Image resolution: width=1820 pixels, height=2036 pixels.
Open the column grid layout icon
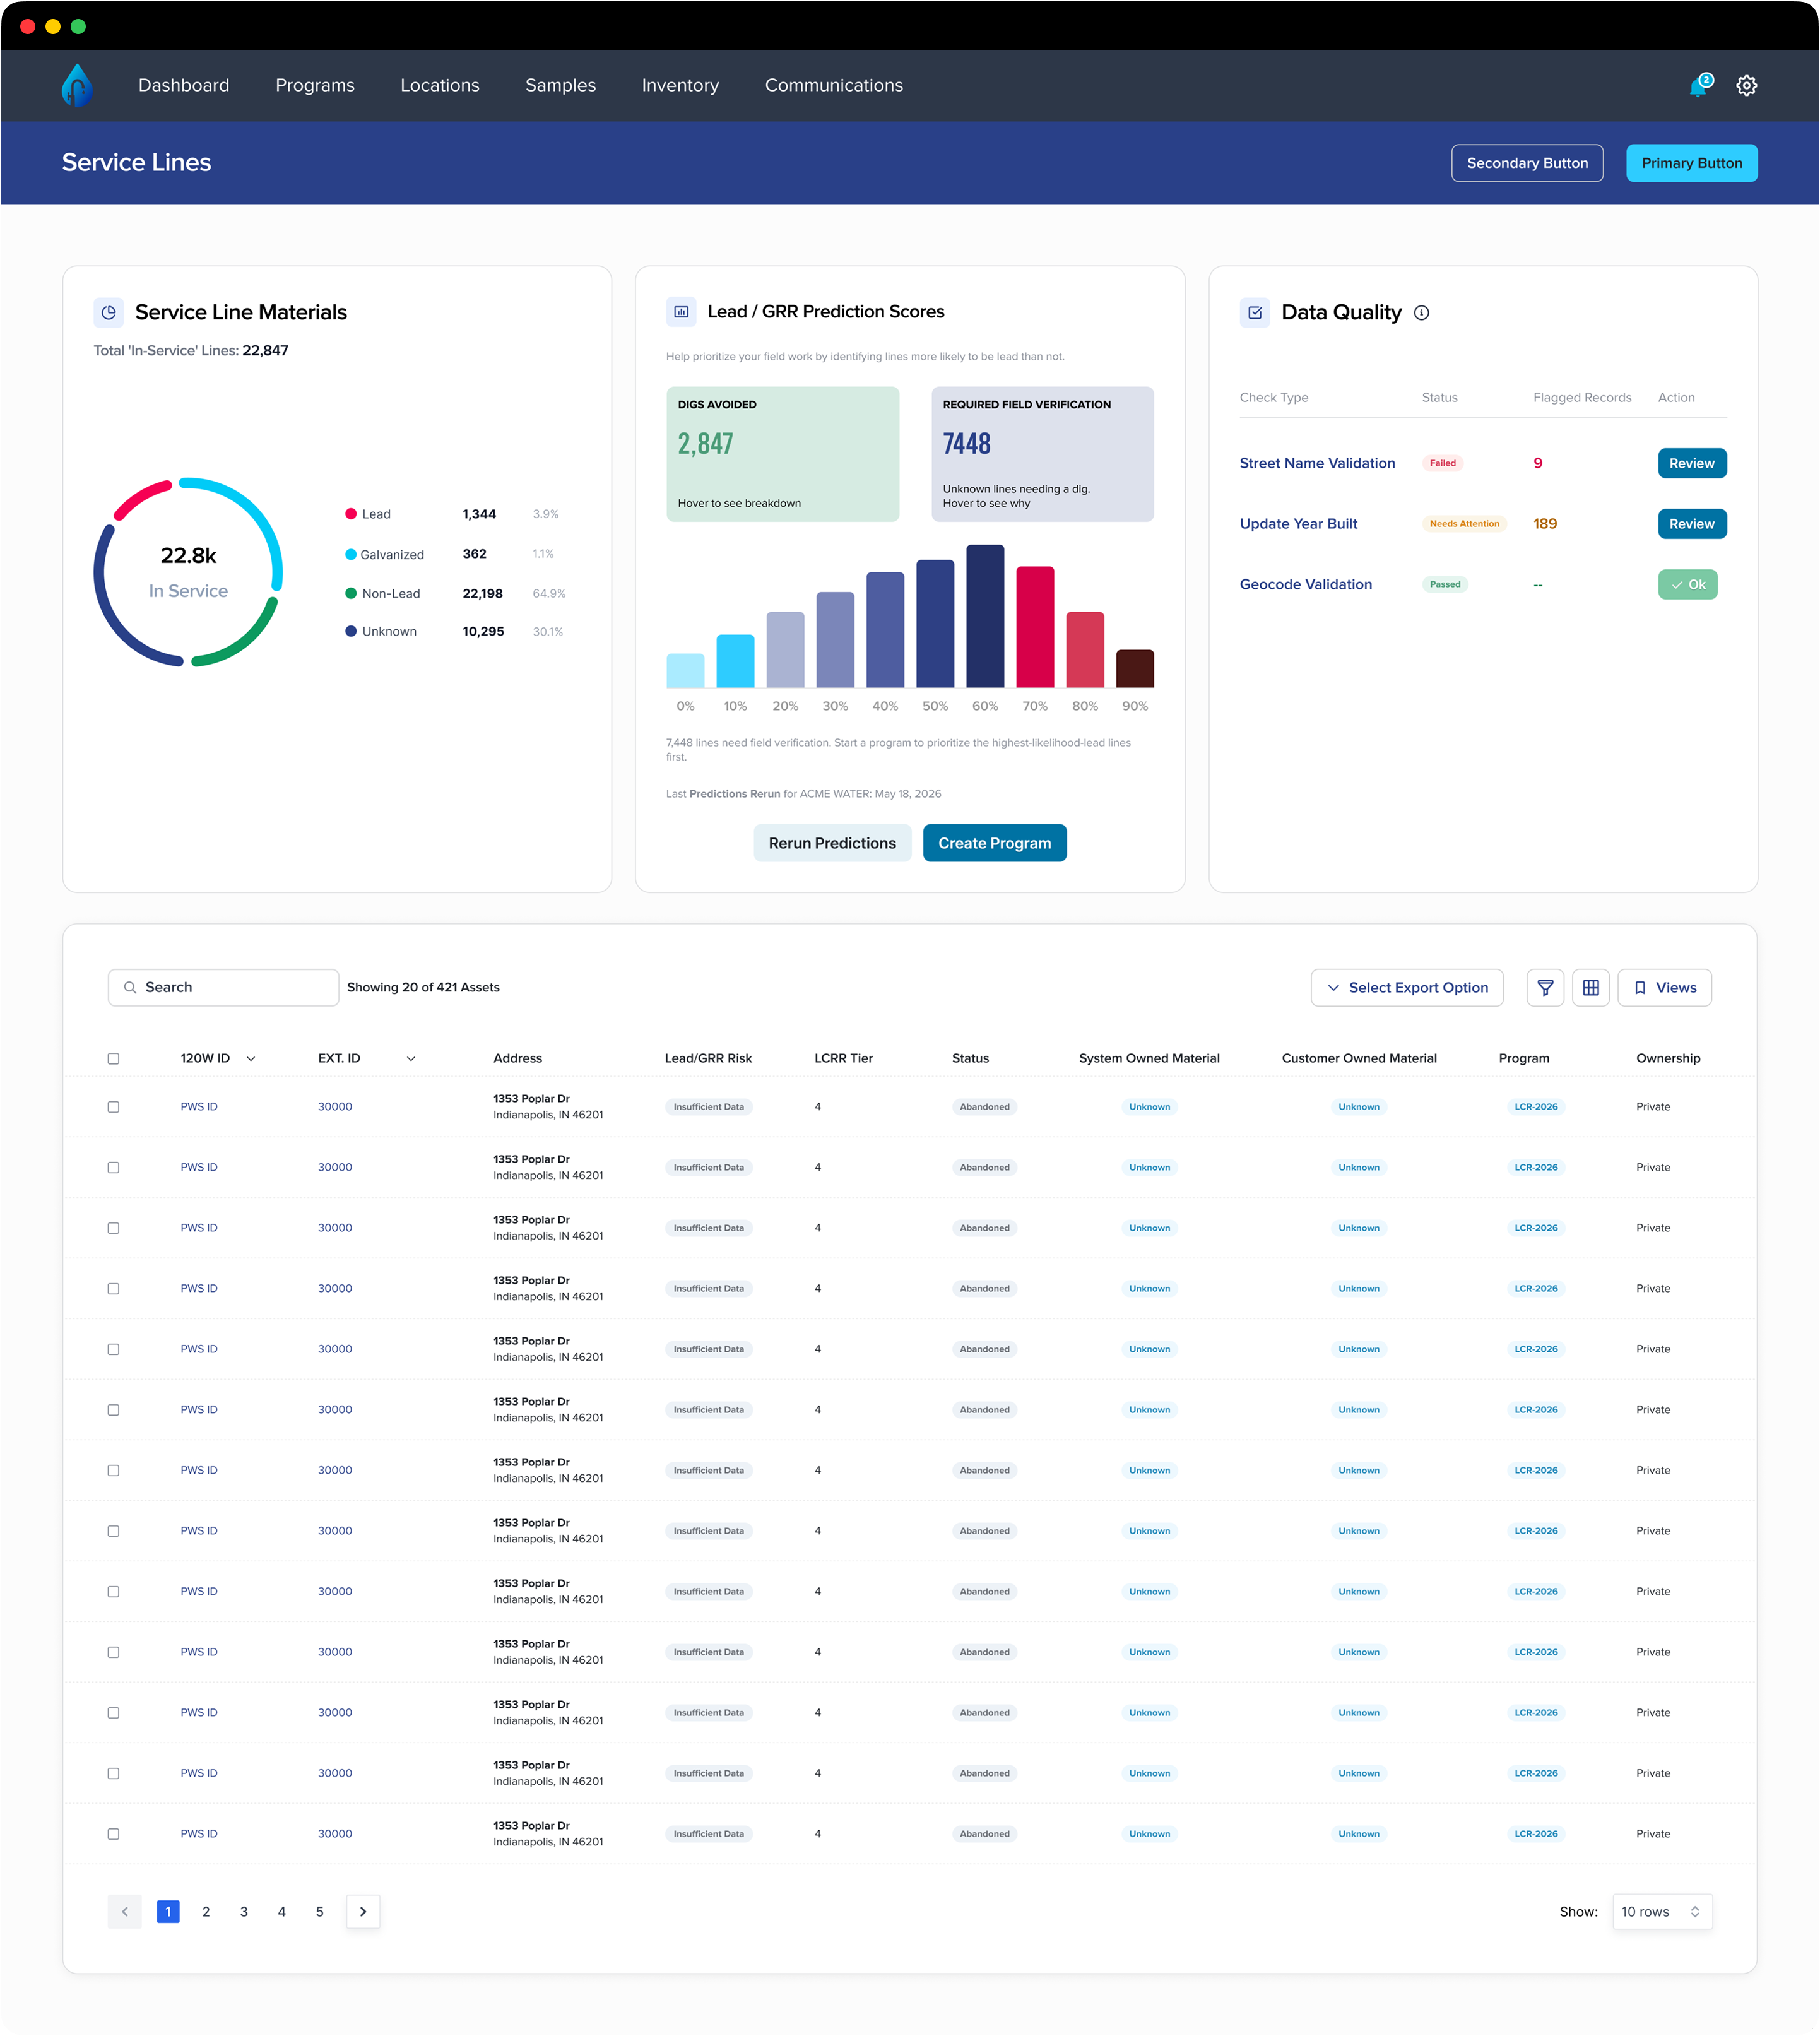(x=1591, y=988)
